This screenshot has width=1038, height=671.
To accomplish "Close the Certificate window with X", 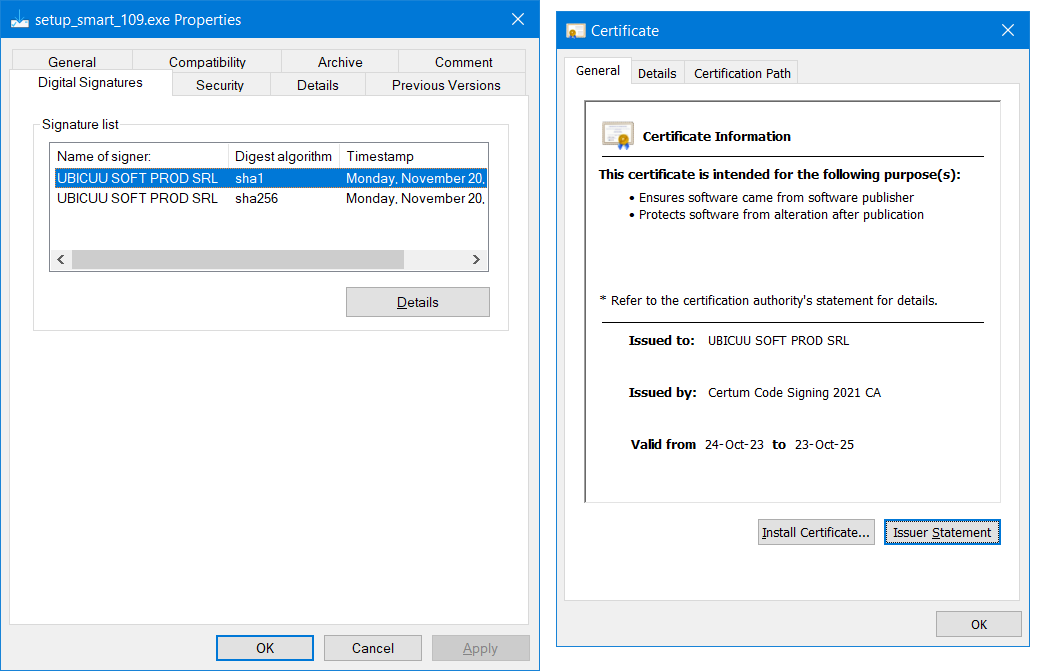I will click(1008, 30).
